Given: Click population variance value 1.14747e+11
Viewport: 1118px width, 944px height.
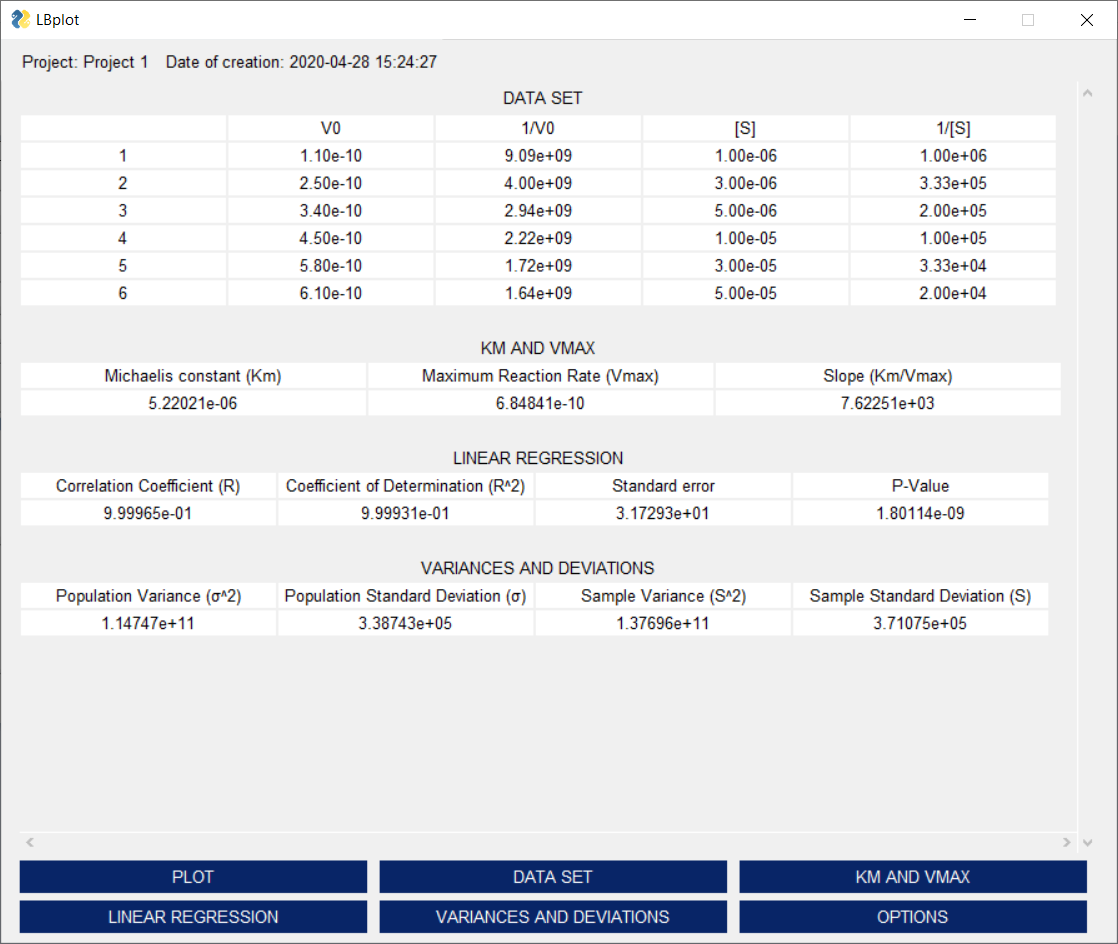Looking at the screenshot, I should pos(148,623).
